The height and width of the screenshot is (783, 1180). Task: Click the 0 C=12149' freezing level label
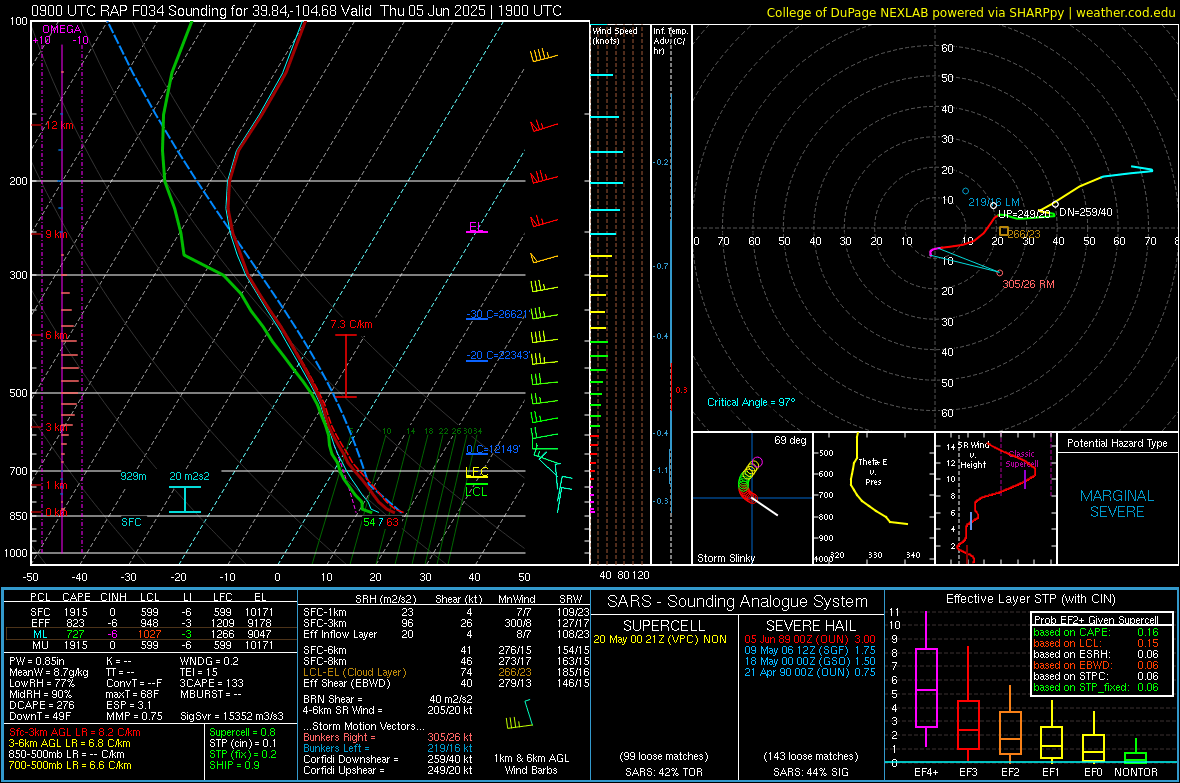(x=493, y=449)
